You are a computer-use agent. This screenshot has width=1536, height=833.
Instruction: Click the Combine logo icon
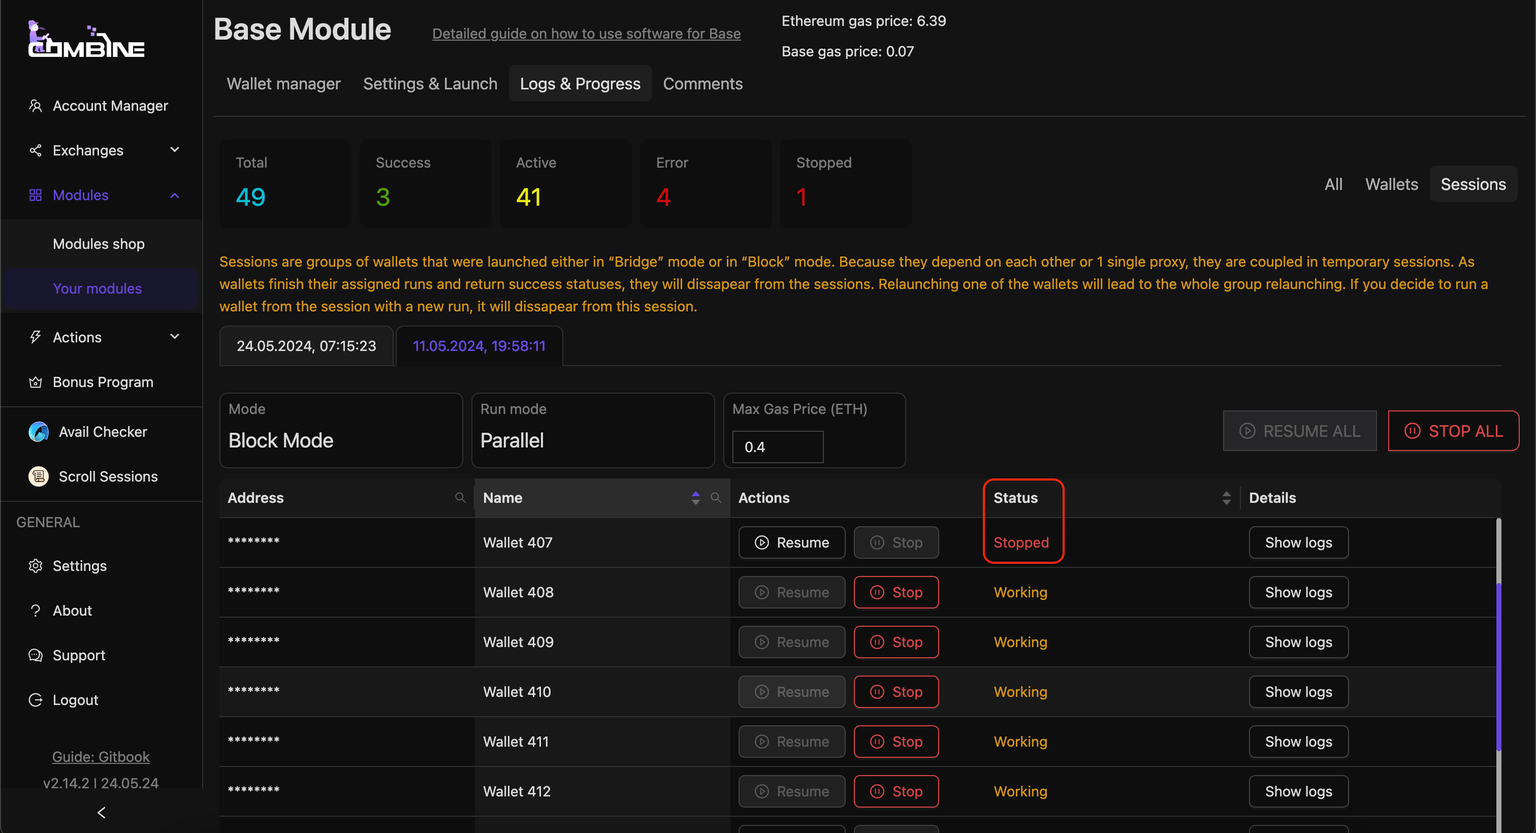click(86, 40)
